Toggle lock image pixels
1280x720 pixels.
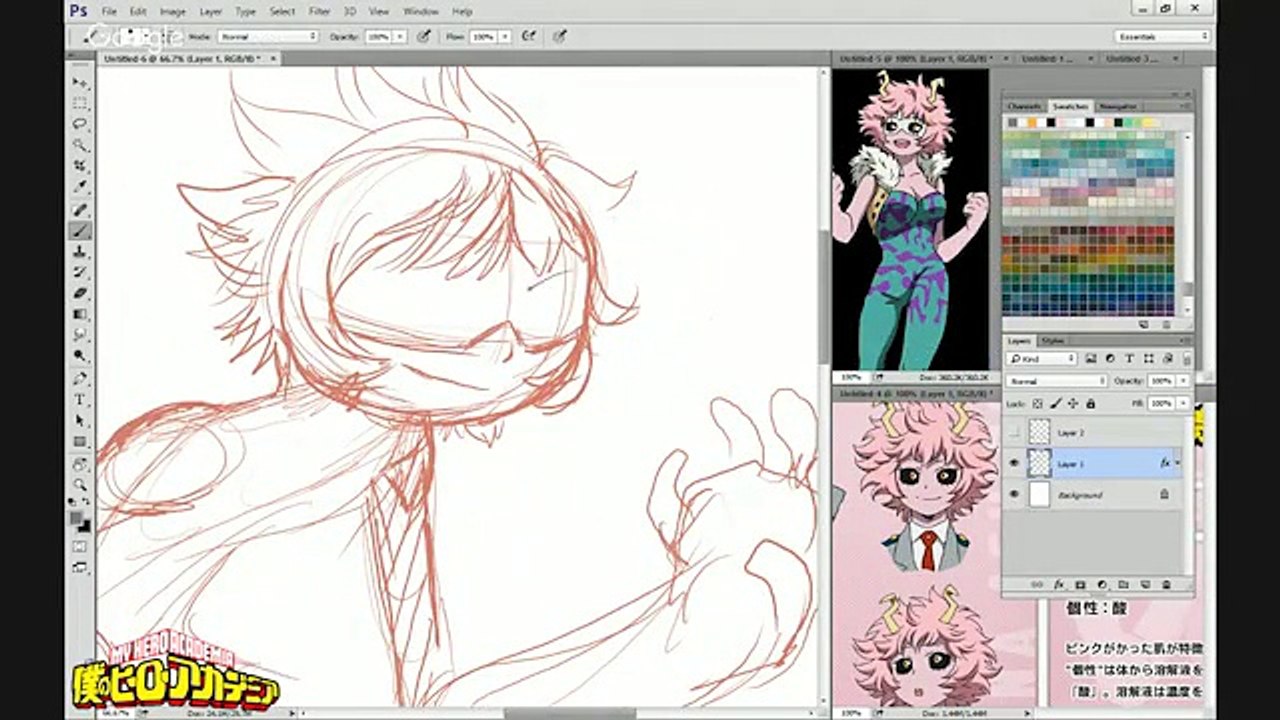[x=1055, y=403]
